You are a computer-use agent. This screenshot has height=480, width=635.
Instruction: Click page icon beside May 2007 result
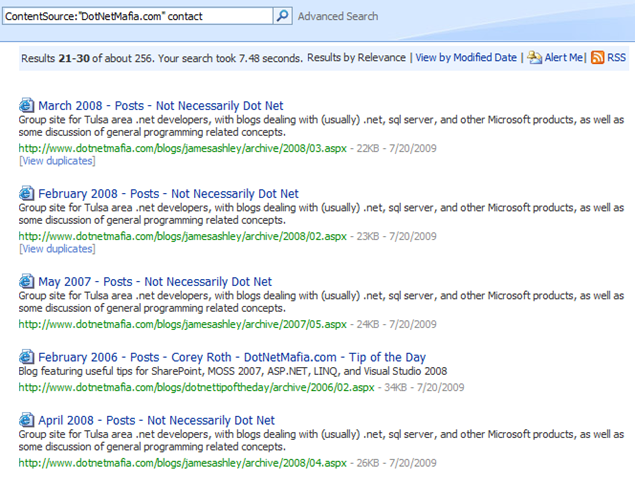point(26,281)
